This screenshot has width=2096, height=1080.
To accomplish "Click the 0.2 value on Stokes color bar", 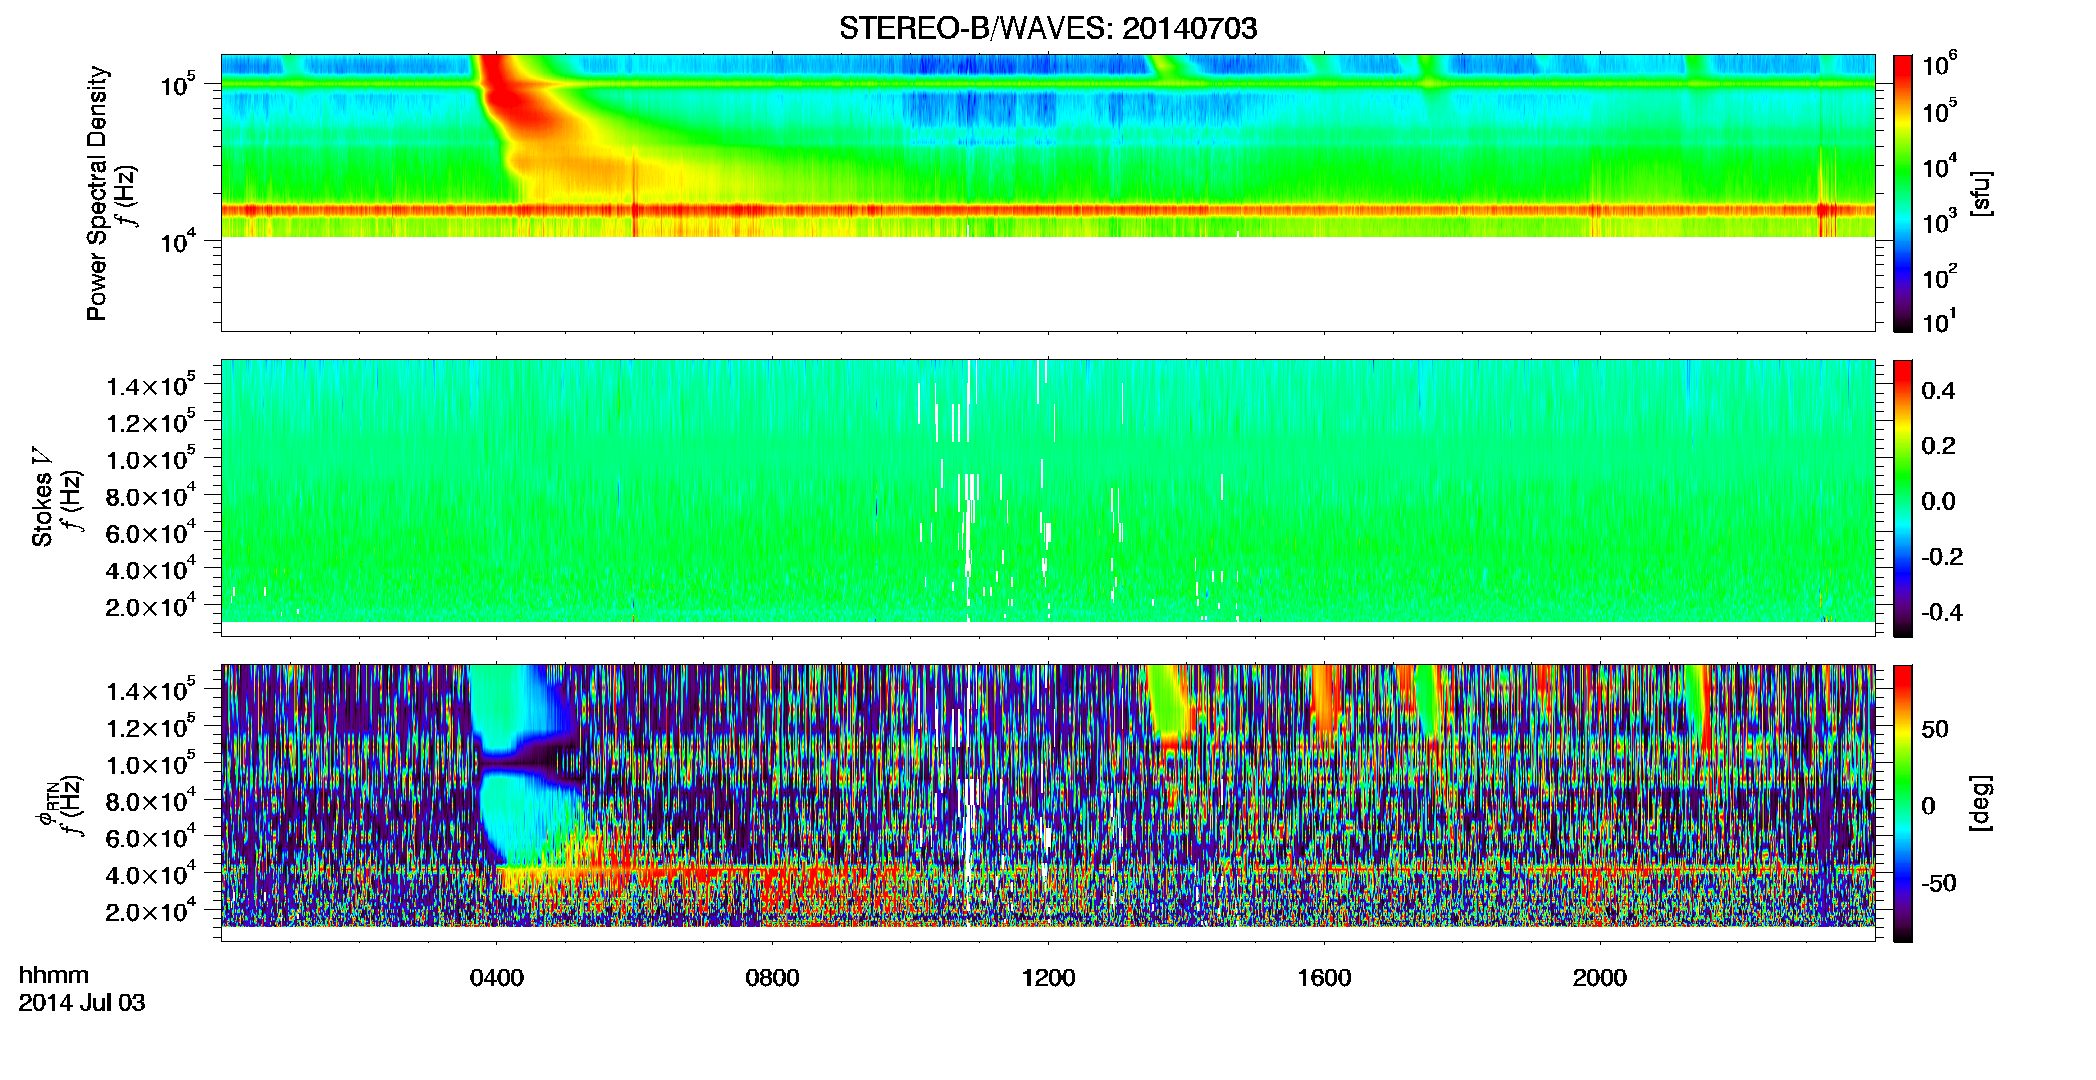I will 1938,446.
